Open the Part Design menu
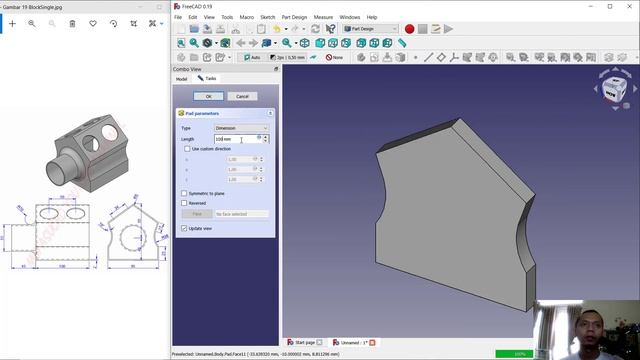The image size is (640, 360). (x=294, y=17)
